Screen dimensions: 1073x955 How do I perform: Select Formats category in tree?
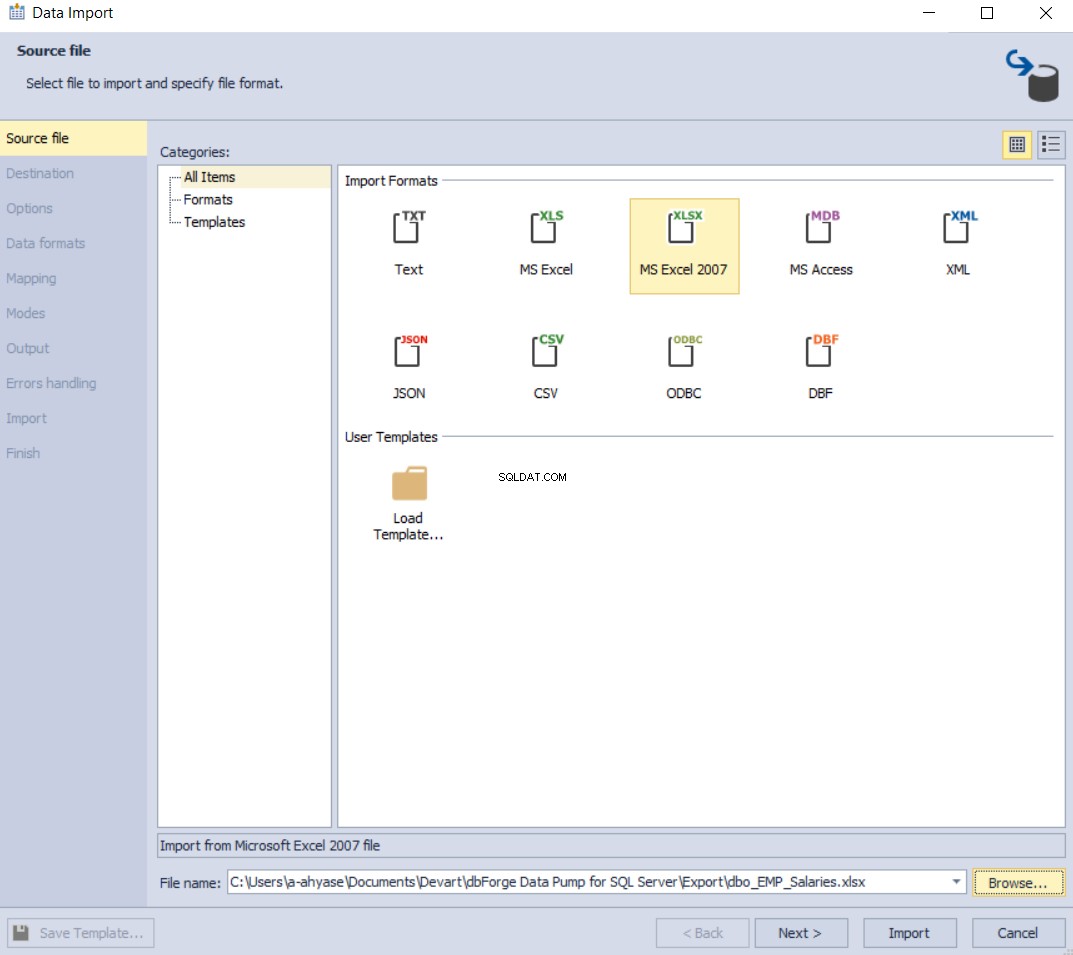tap(208, 199)
